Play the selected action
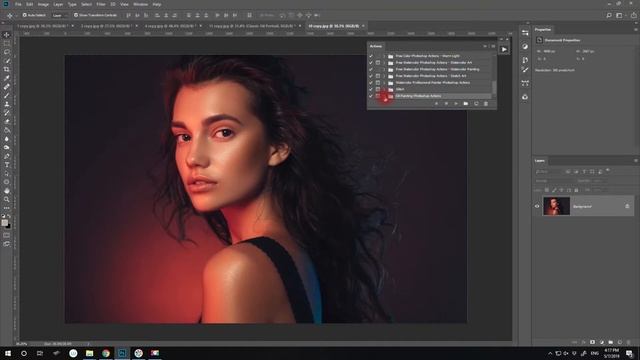Screen dimensions: 640x360 [456, 104]
